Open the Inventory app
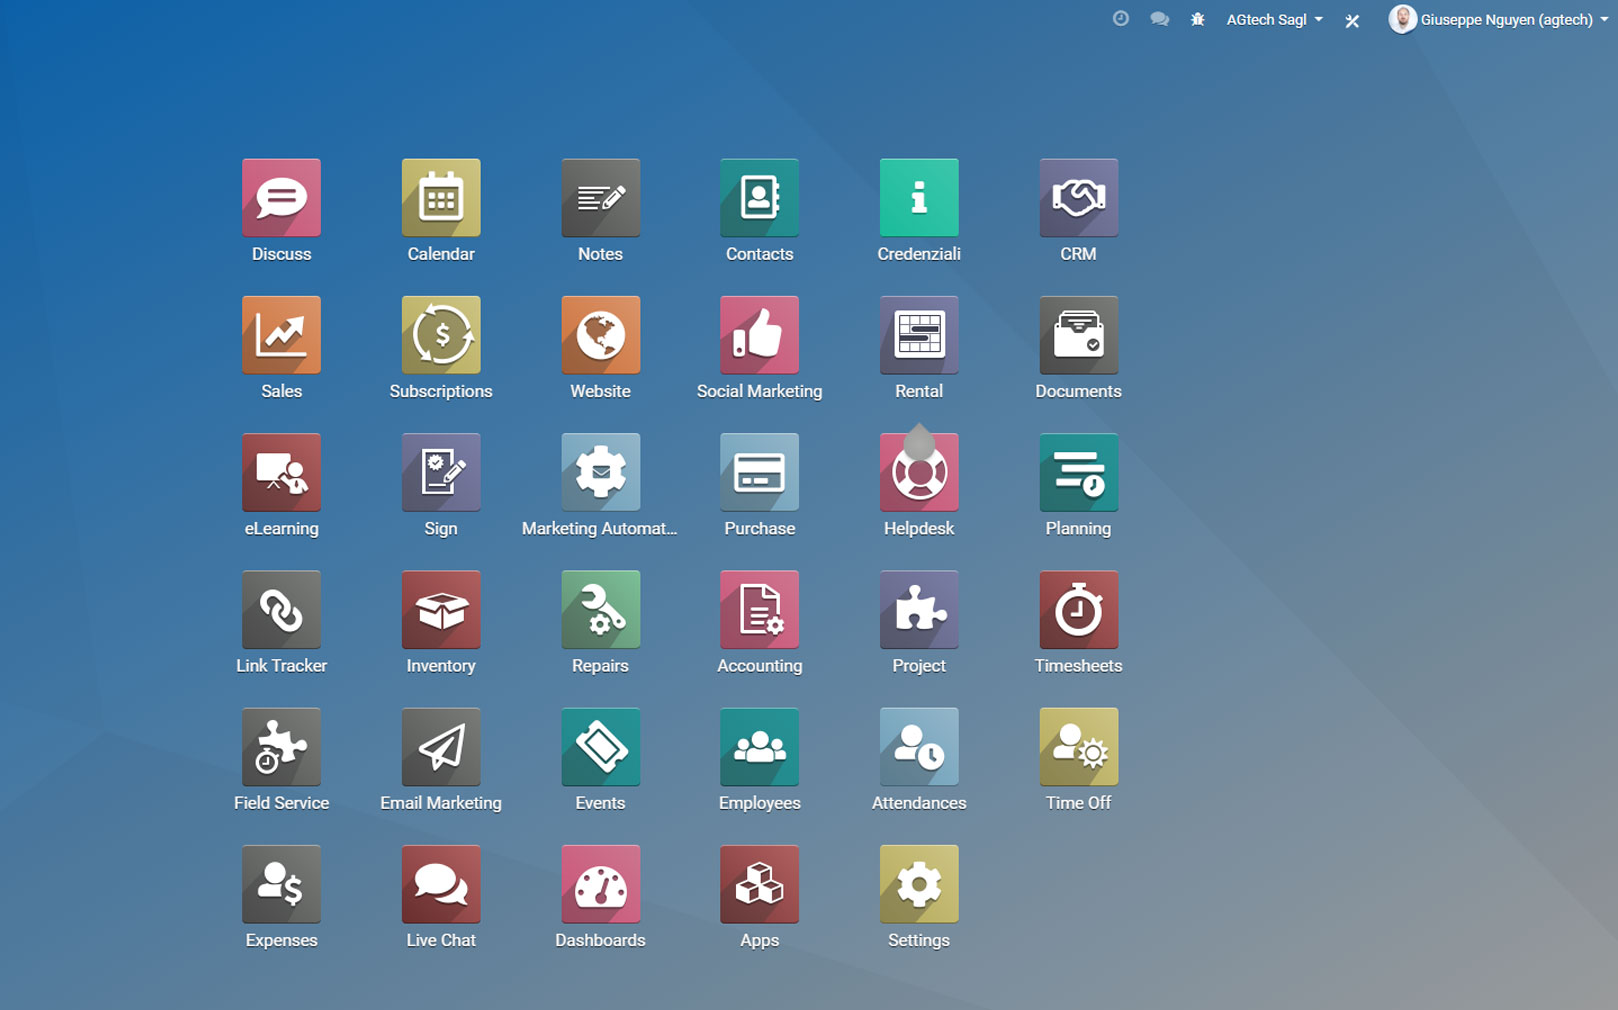Screen dimensions: 1618x1010 pos(441,610)
